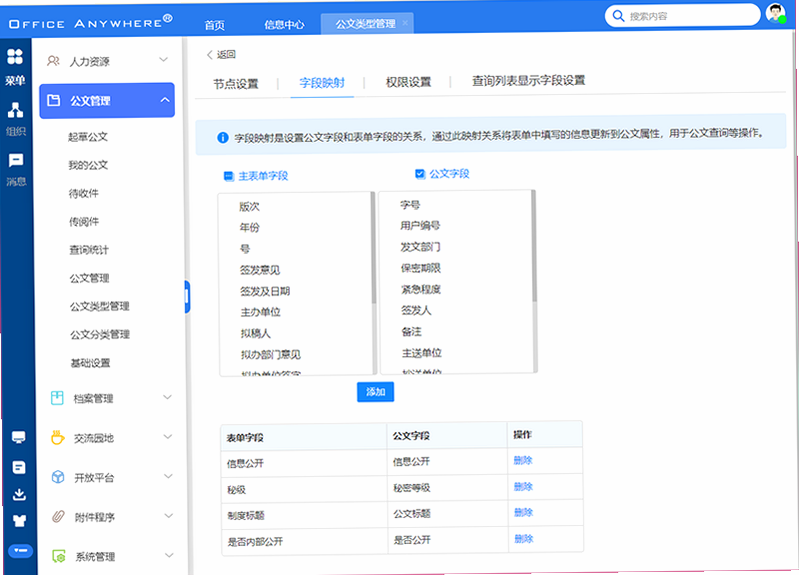Click the search magnifier icon
This screenshot has height=575, width=799.
(x=618, y=15)
